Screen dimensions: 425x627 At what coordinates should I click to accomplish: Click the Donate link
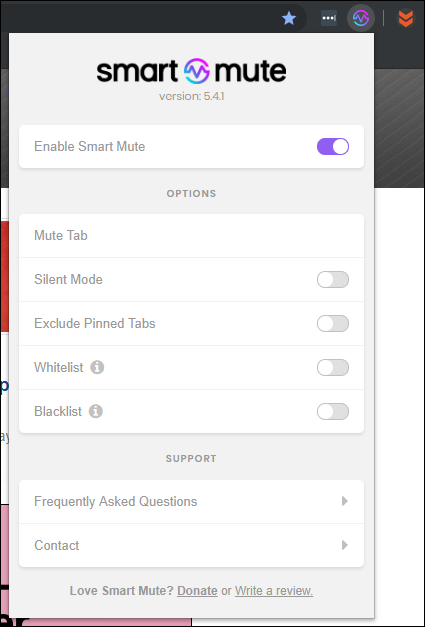198,591
